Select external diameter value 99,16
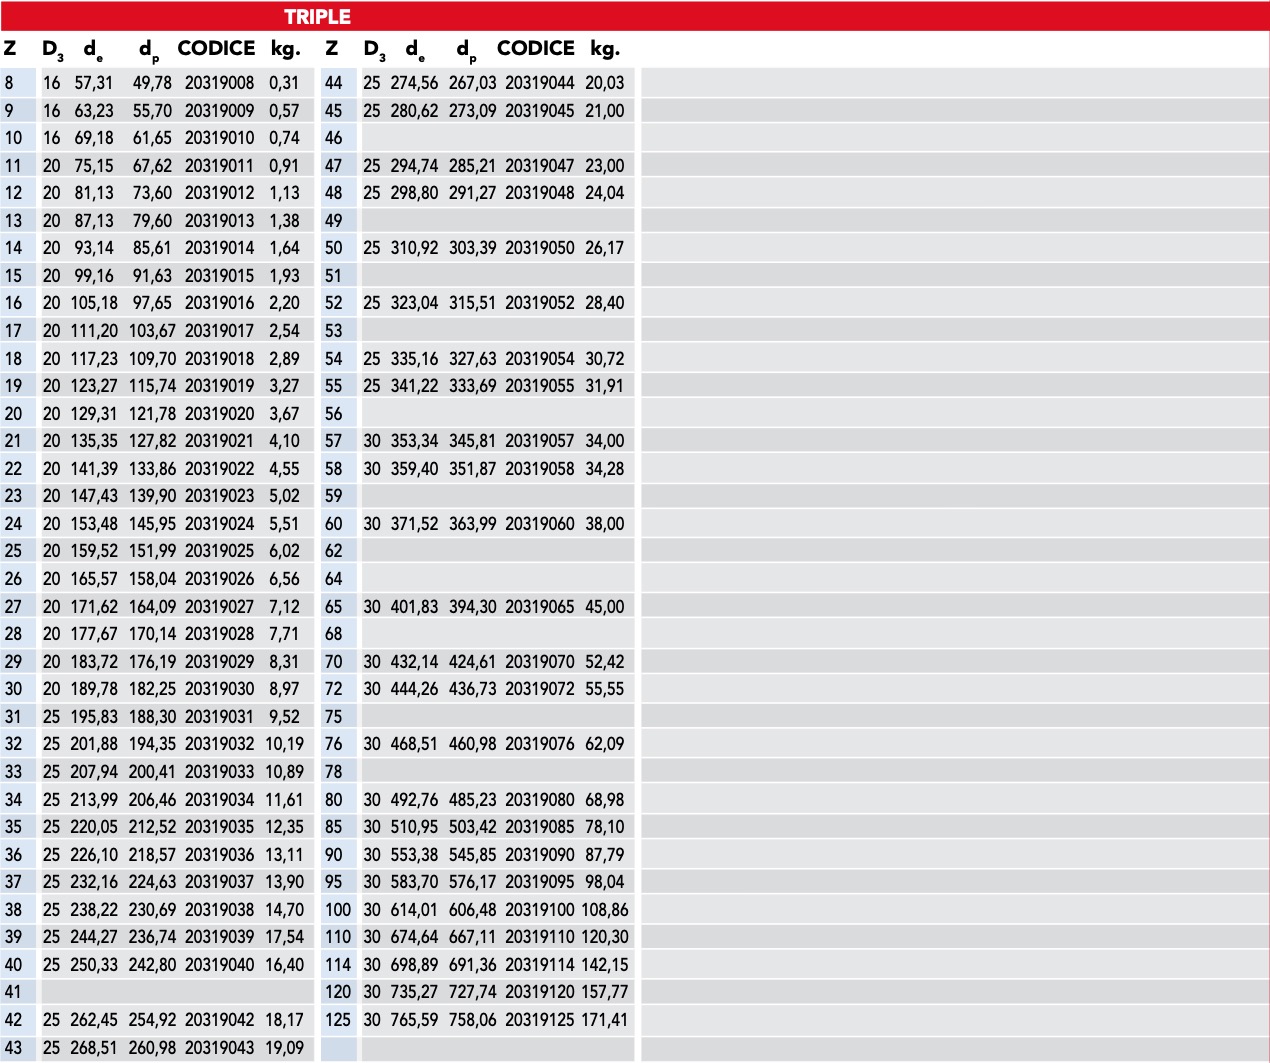This screenshot has height=1063, width=1270. pyautogui.click(x=94, y=276)
